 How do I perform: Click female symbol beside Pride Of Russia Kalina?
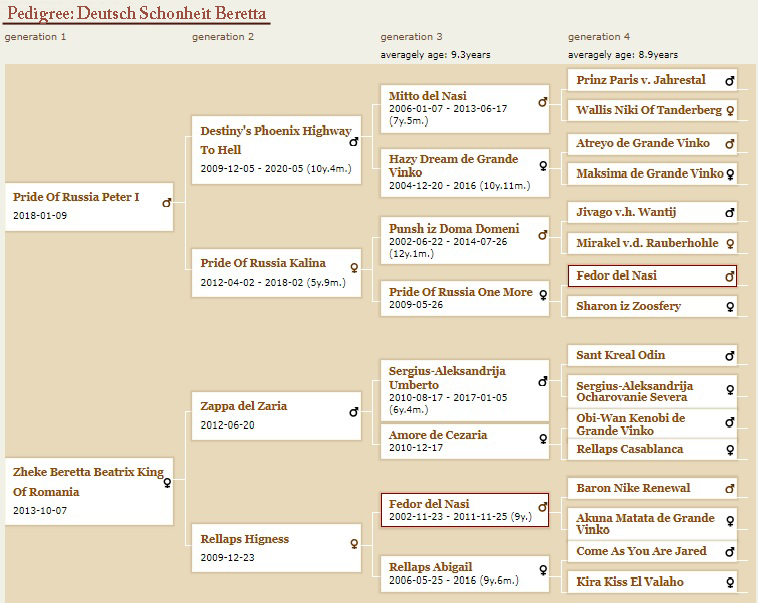pos(354,267)
